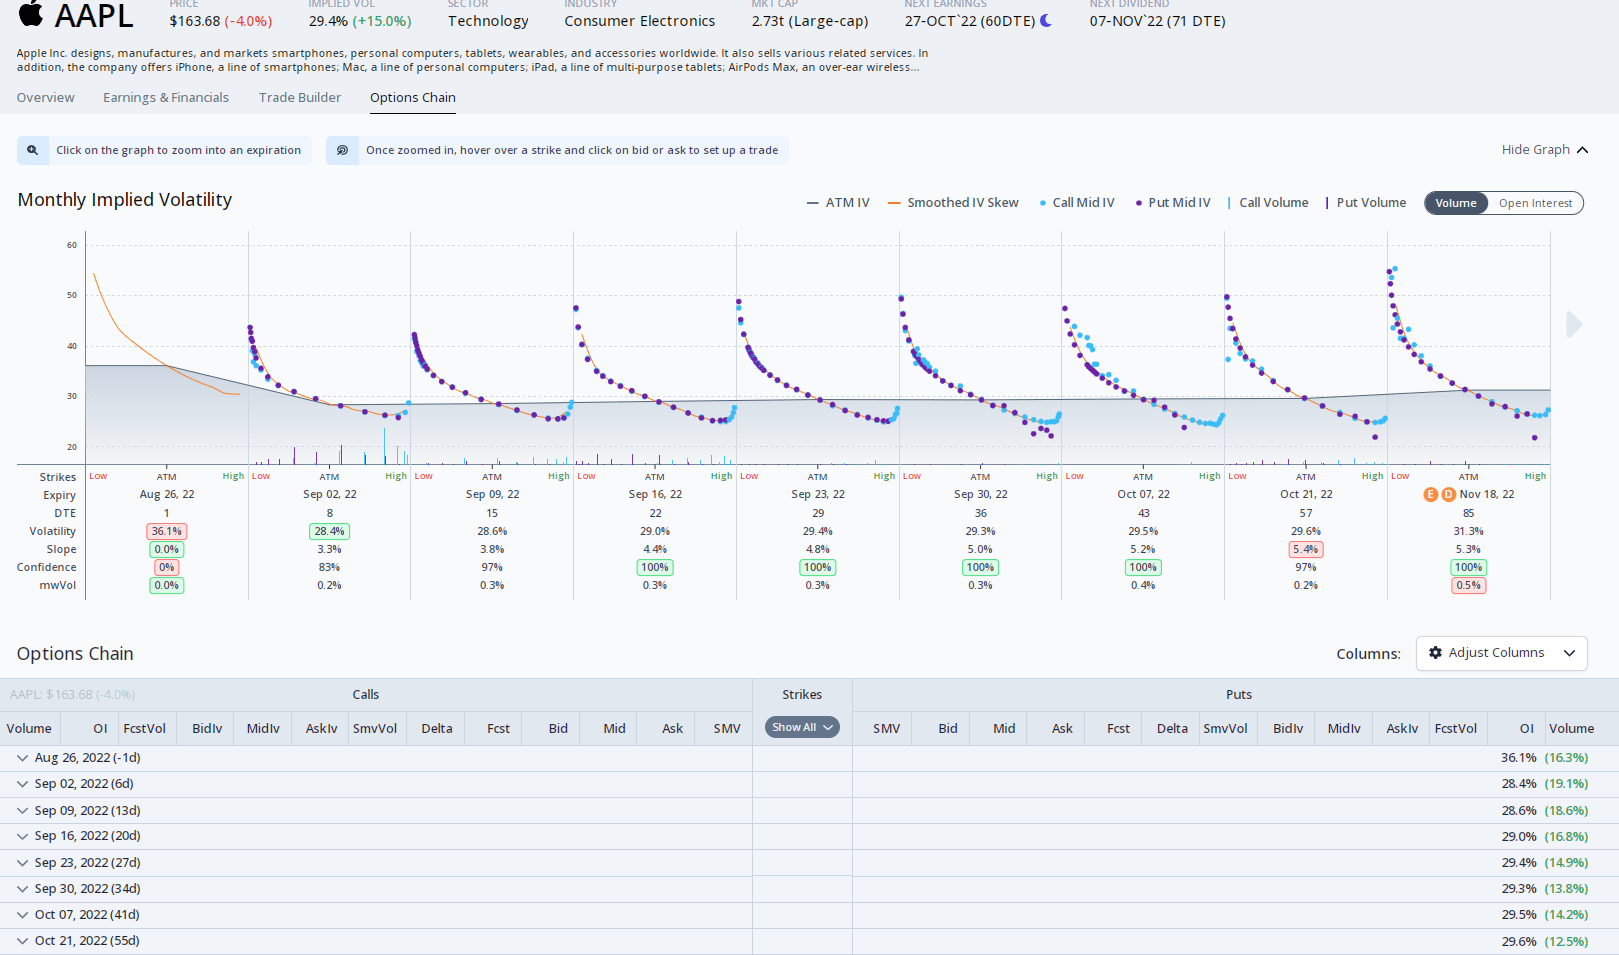Click the Oct 21, 22 expiry label
The height and width of the screenshot is (955, 1619).
click(x=1306, y=494)
